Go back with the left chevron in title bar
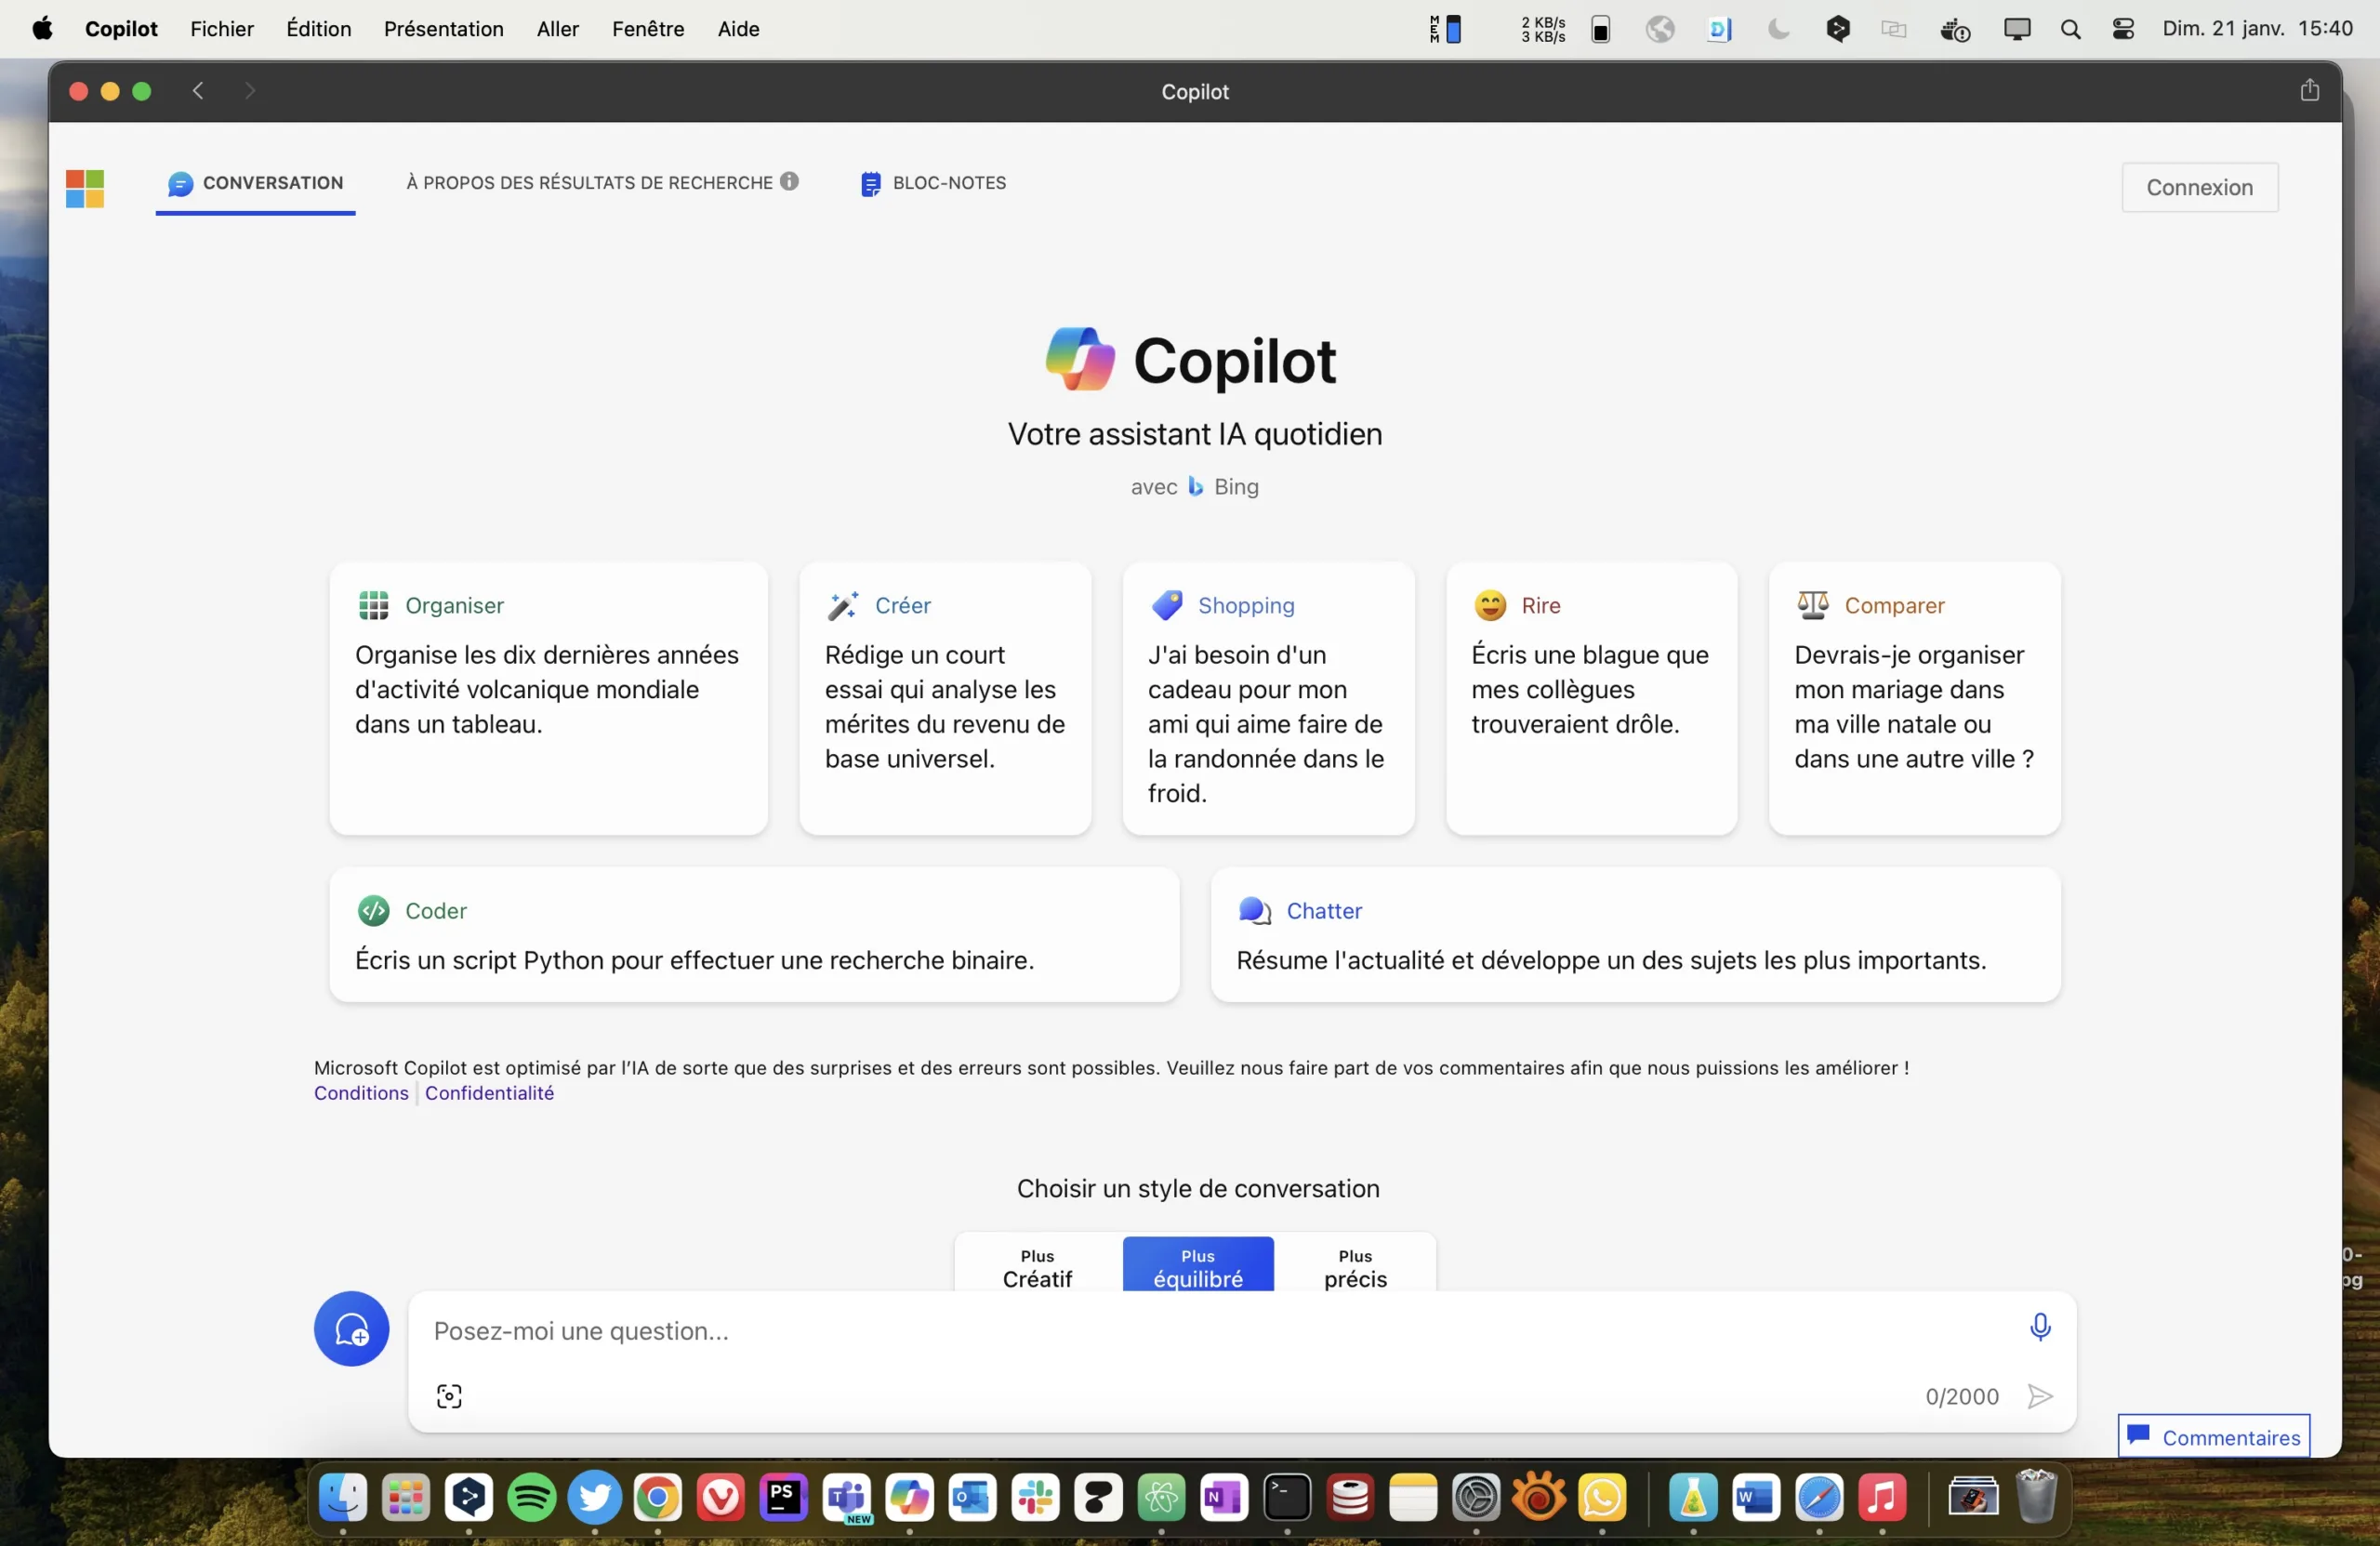This screenshot has height=1546, width=2380. pos(198,91)
